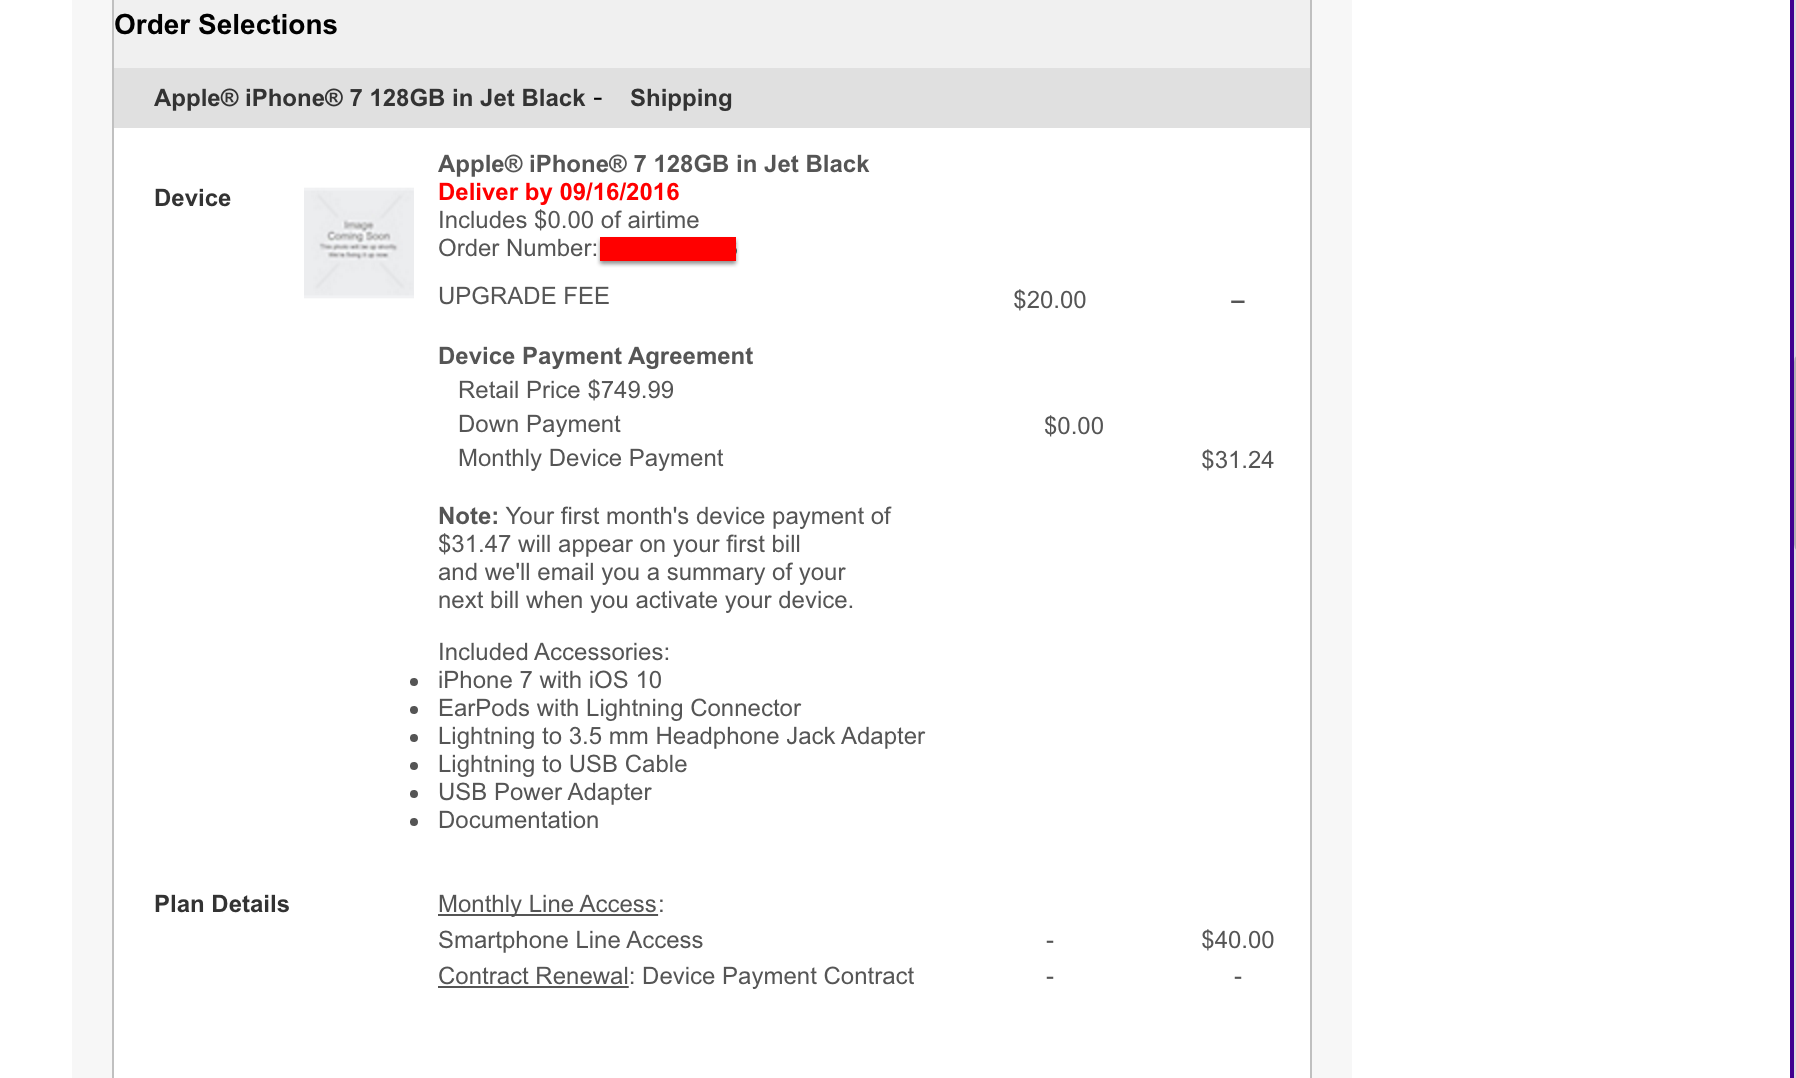This screenshot has width=1796, height=1078.
Task: Click the device image placeholder thumbnail
Action: 359,243
